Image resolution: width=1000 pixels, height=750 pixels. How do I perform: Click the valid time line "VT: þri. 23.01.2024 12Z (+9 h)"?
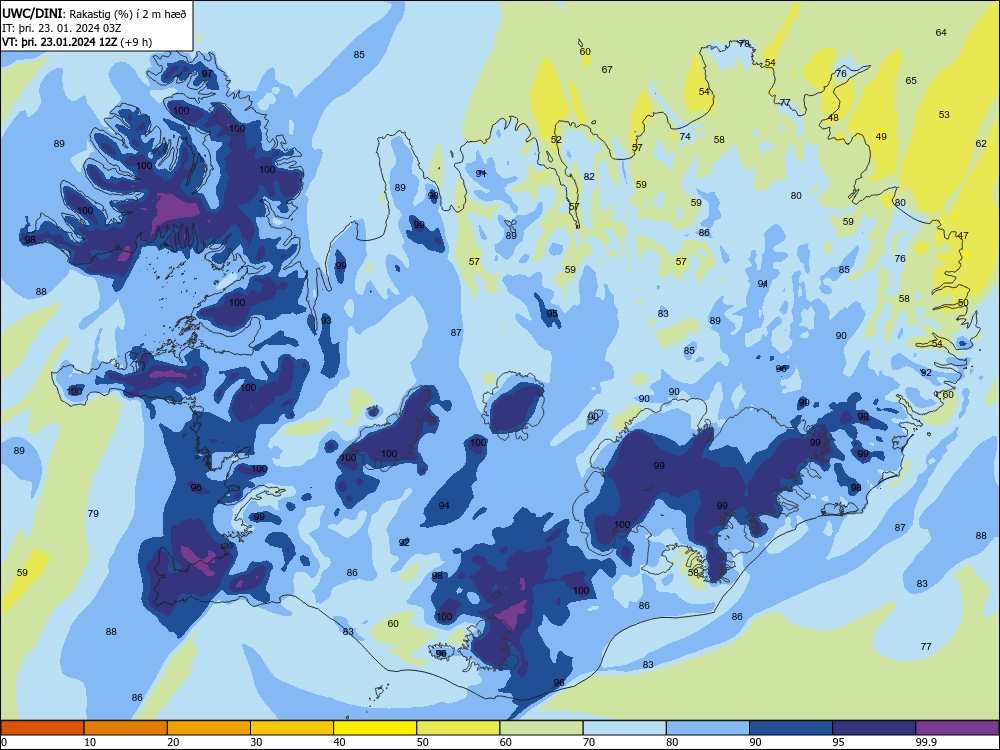tap(77, 42)
